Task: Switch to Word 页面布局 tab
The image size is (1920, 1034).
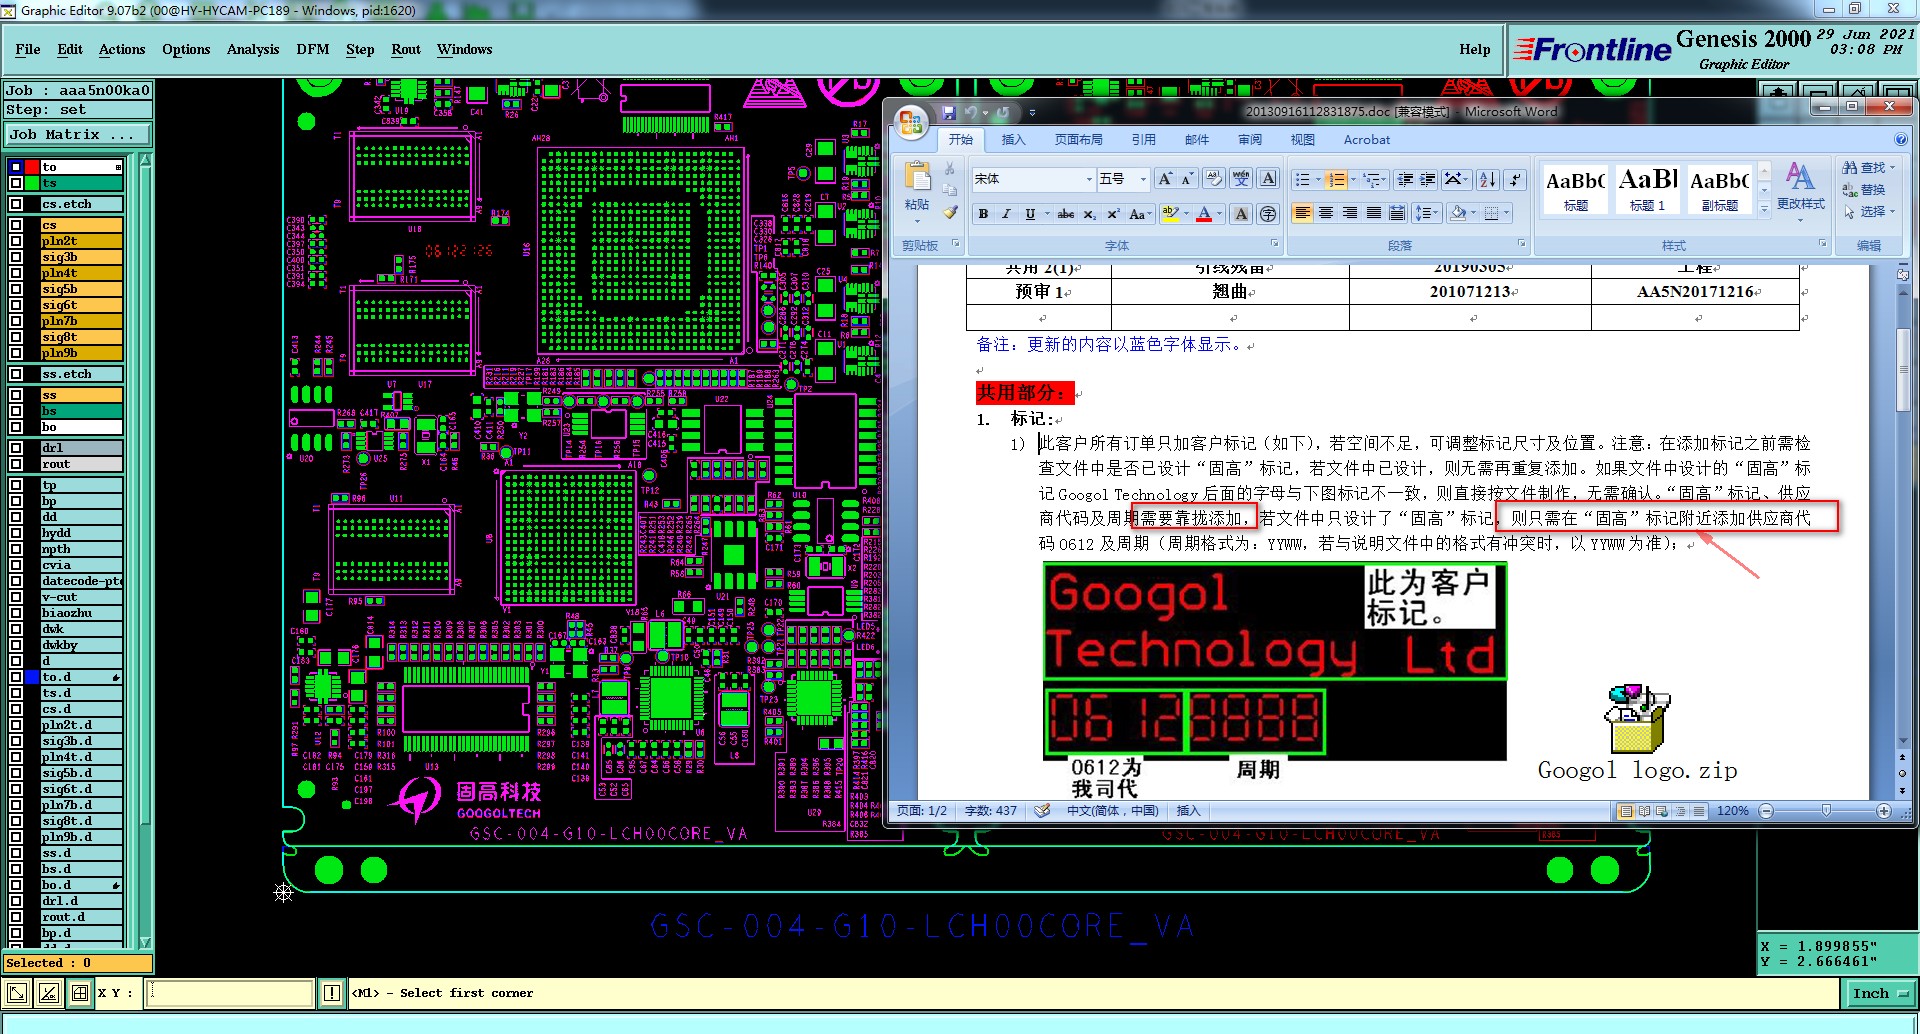Action: click(x=1079, y=140)
